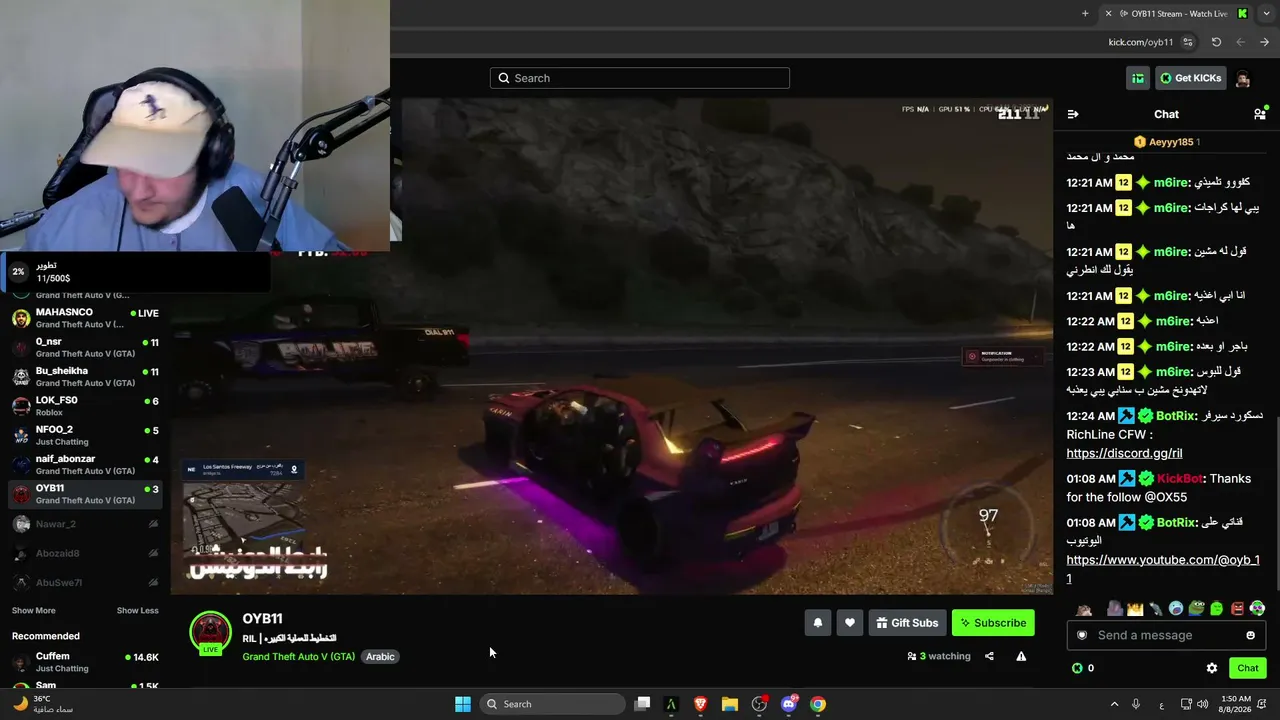
Task: Open File Explorer from the taskbar
Action: [x=730, y=704]
